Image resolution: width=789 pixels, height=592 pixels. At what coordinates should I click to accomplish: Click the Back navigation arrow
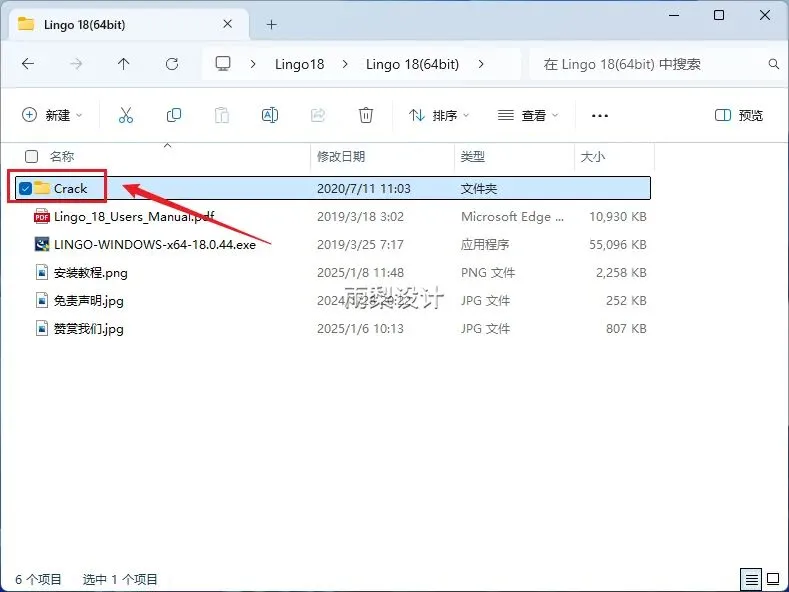(28, 64)
